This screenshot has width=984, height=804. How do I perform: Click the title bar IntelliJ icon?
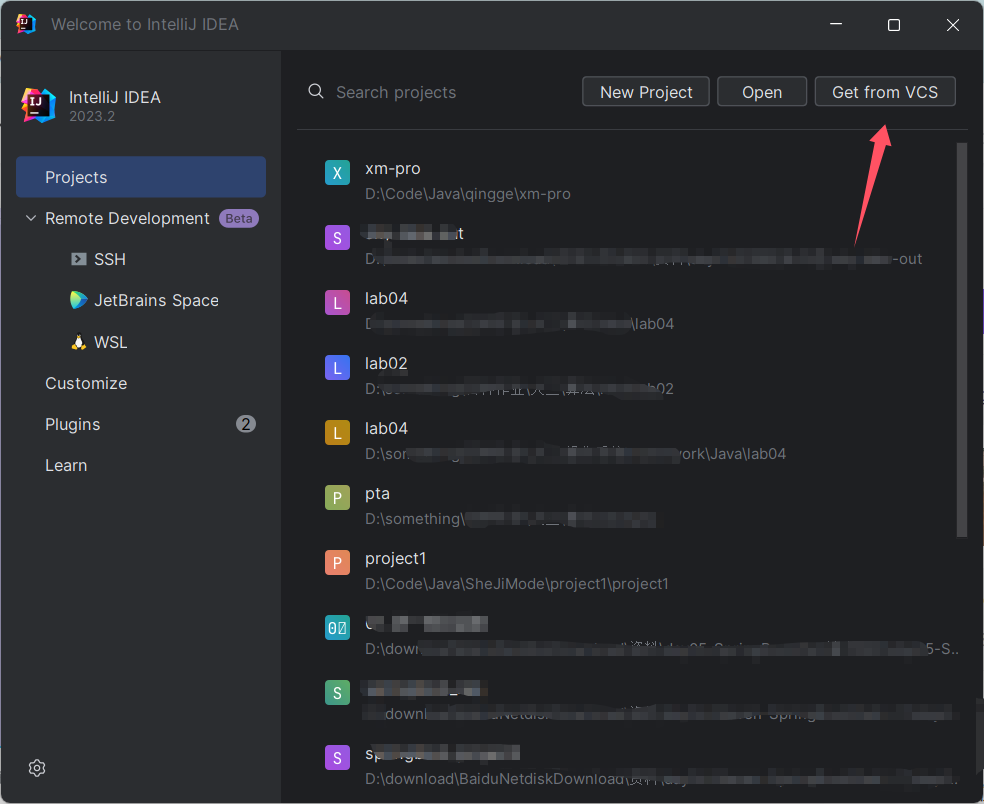click(26, 24)
